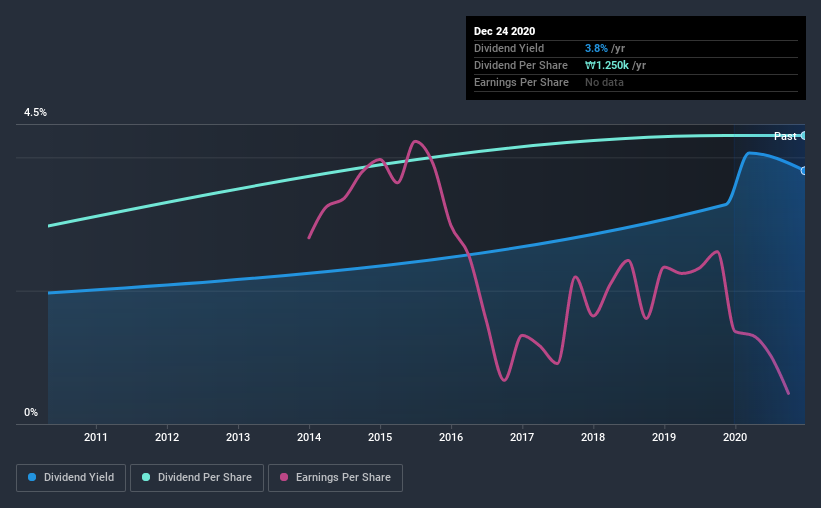Image resolution: width=821 pixels, height=508 pixels.
Task: Click the blue Dividend Yield legend dot
Action: 32,477
